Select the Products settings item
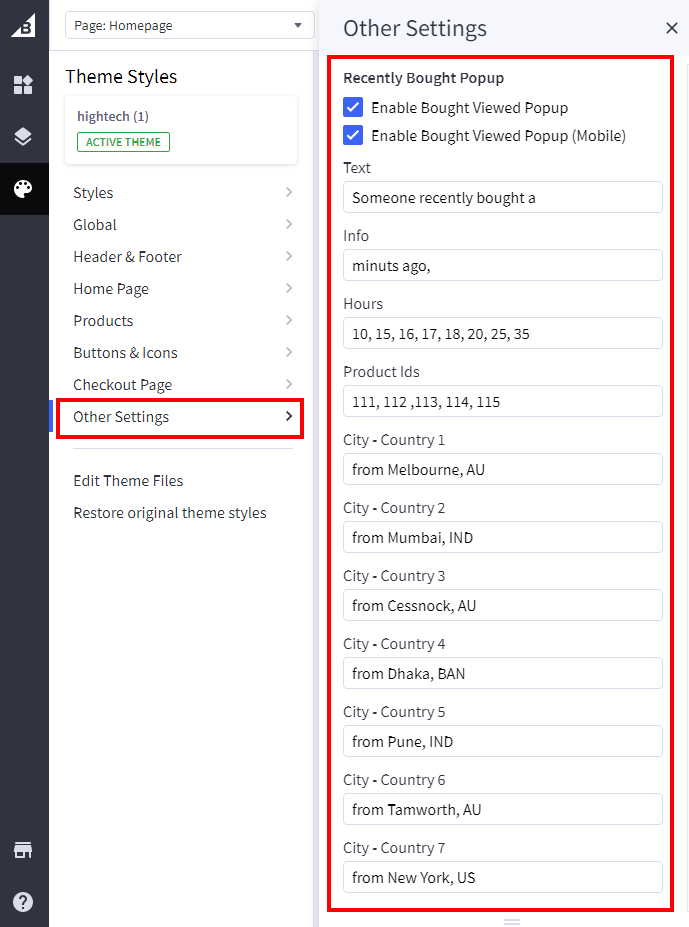This screenshot has height=927, width=689. pyautogui.click(x=182, y=321)
